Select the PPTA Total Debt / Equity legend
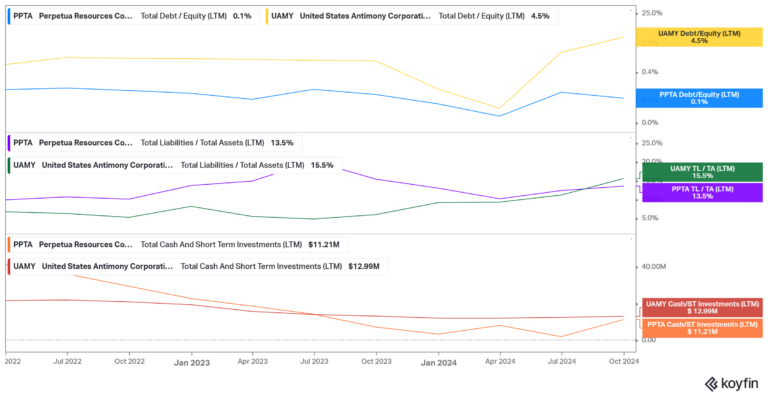This screenshot has height=397, width=768. (133, 16)
